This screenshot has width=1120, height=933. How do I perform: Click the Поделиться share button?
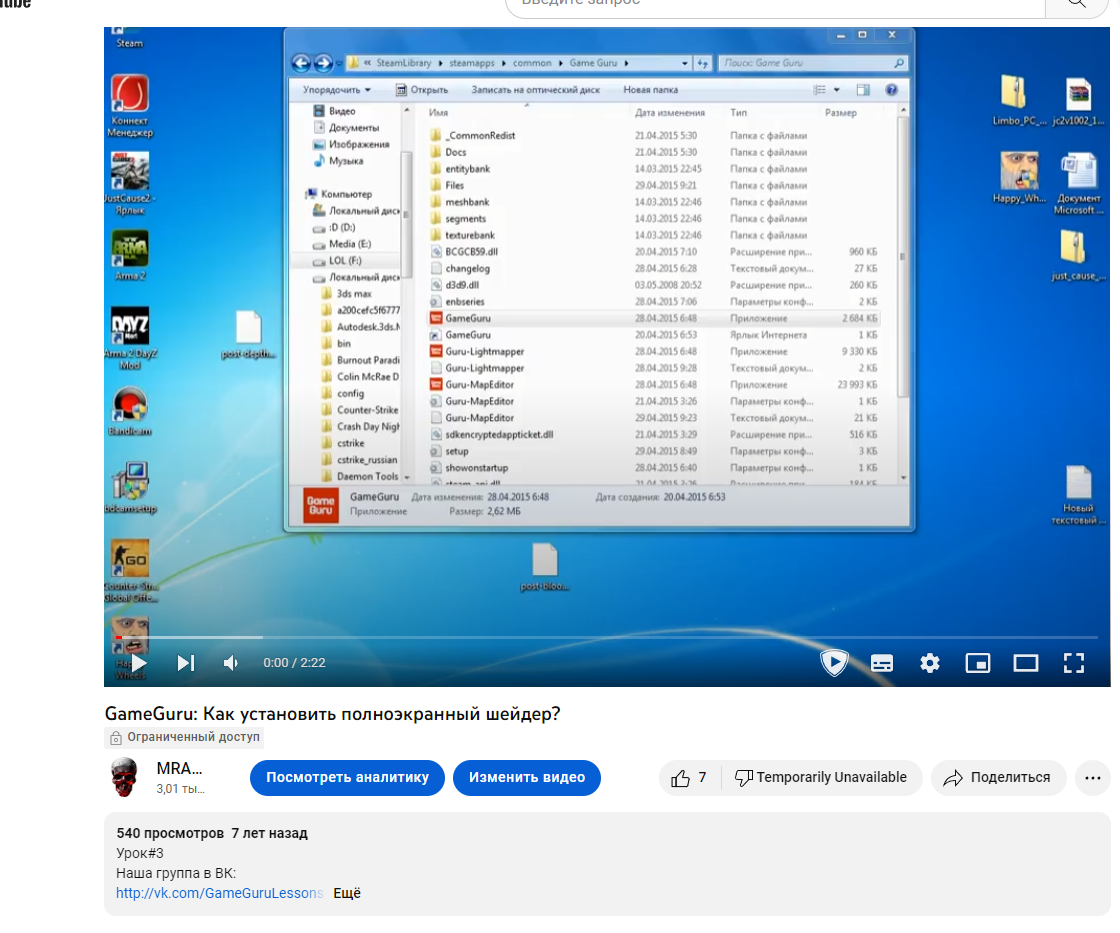(998, 777)
